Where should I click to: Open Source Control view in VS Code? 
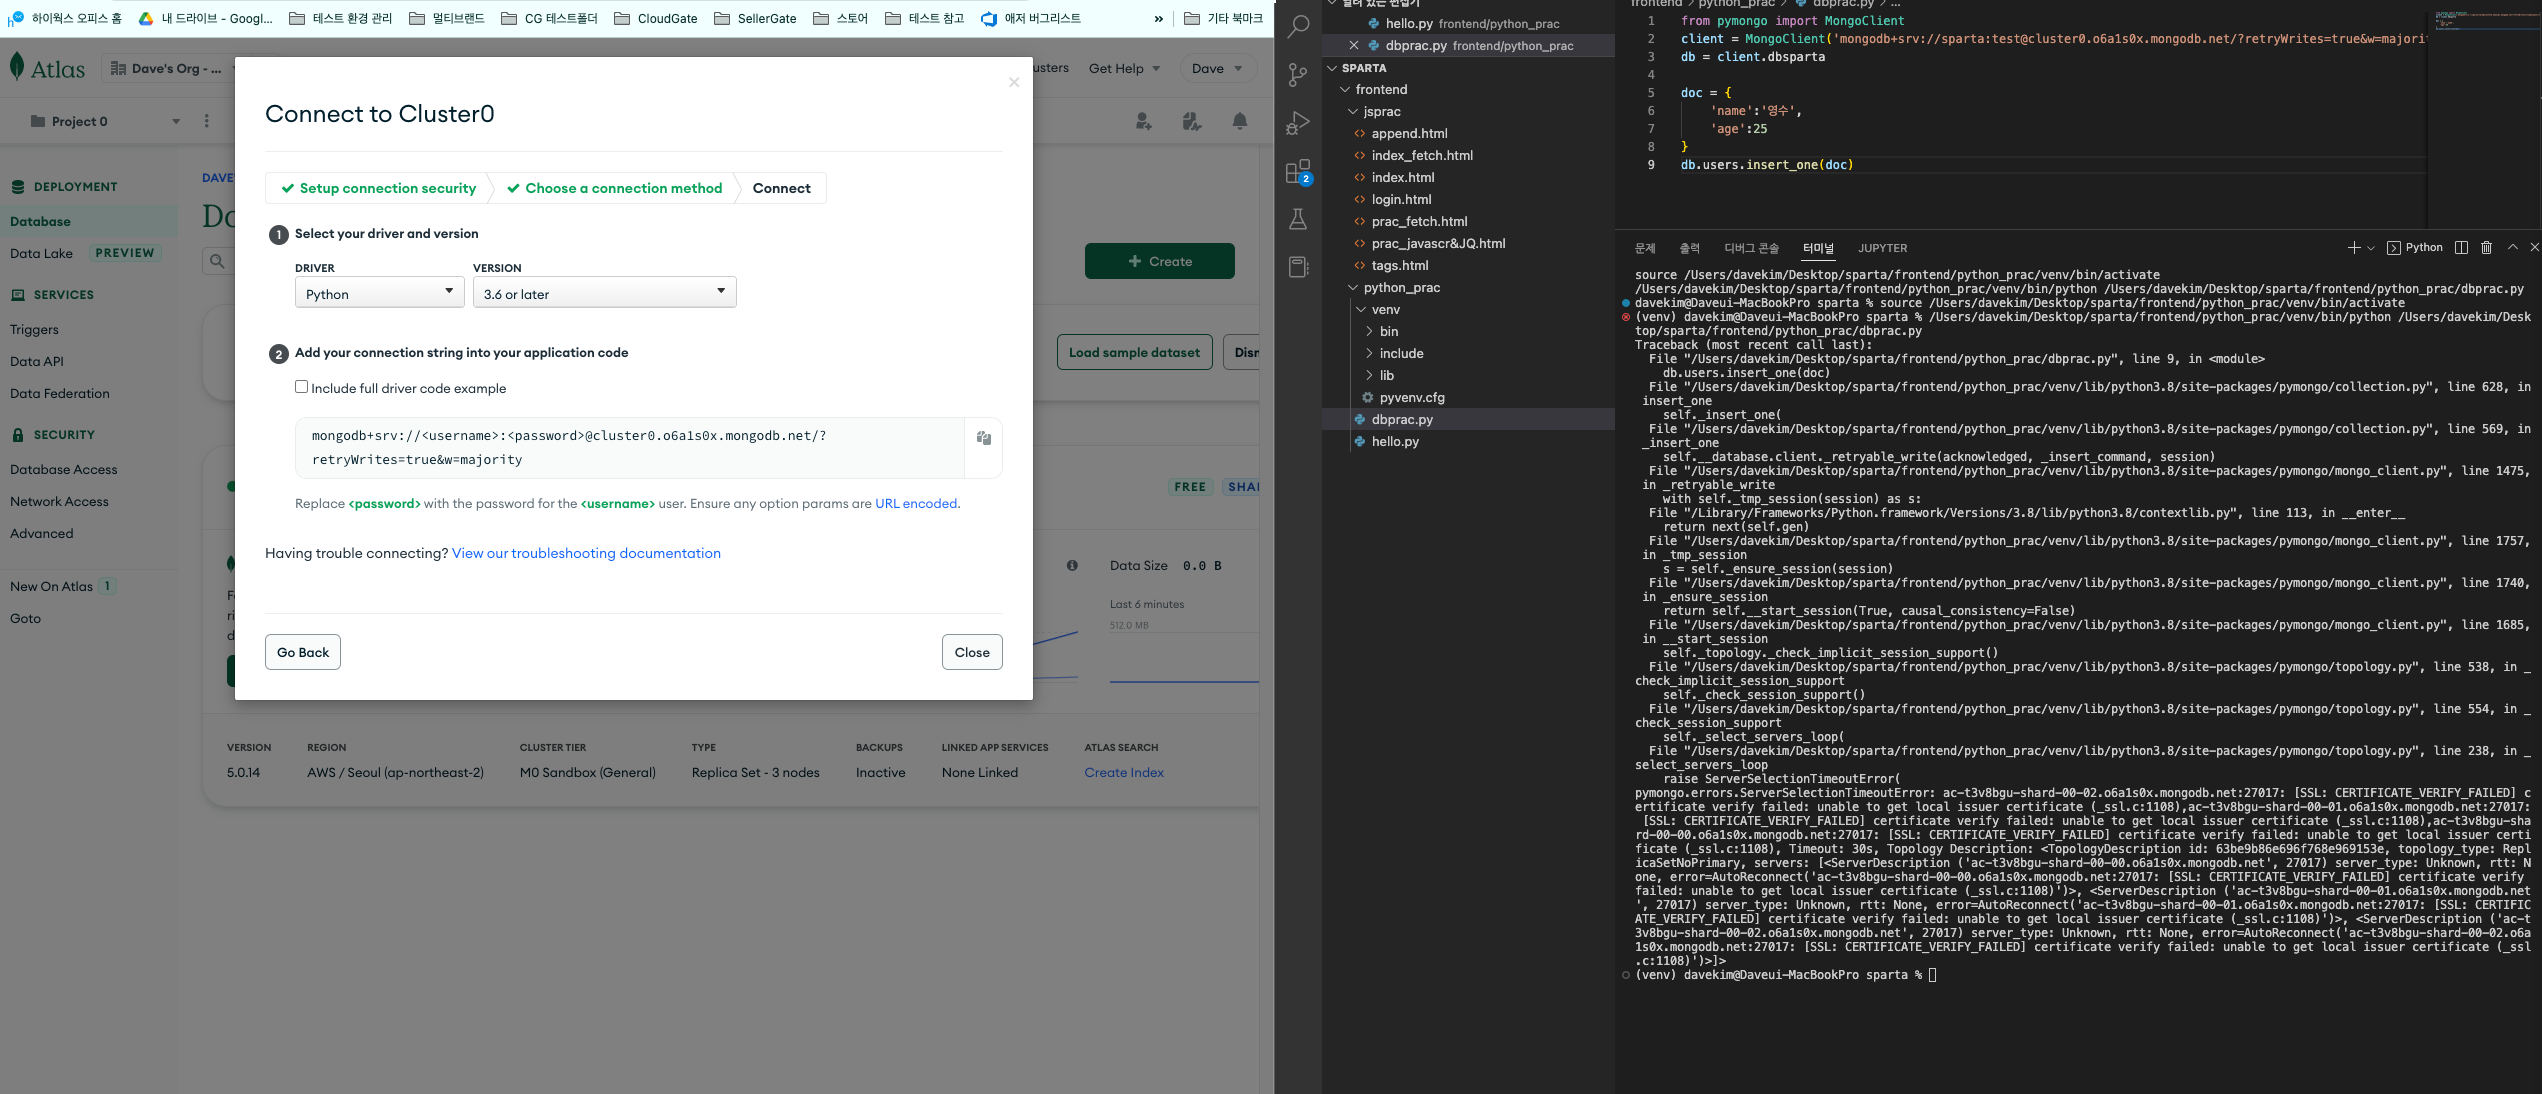(1298, 75)
